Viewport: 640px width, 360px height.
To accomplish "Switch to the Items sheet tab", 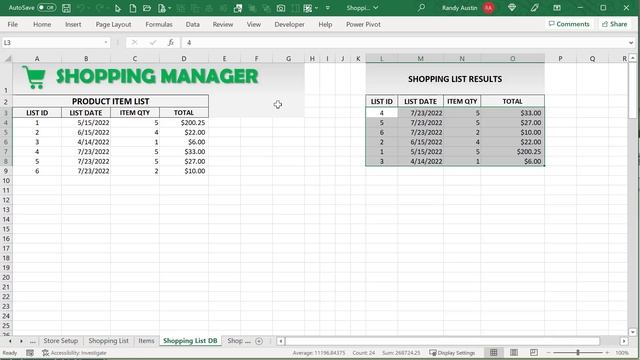I will [146, 341].
